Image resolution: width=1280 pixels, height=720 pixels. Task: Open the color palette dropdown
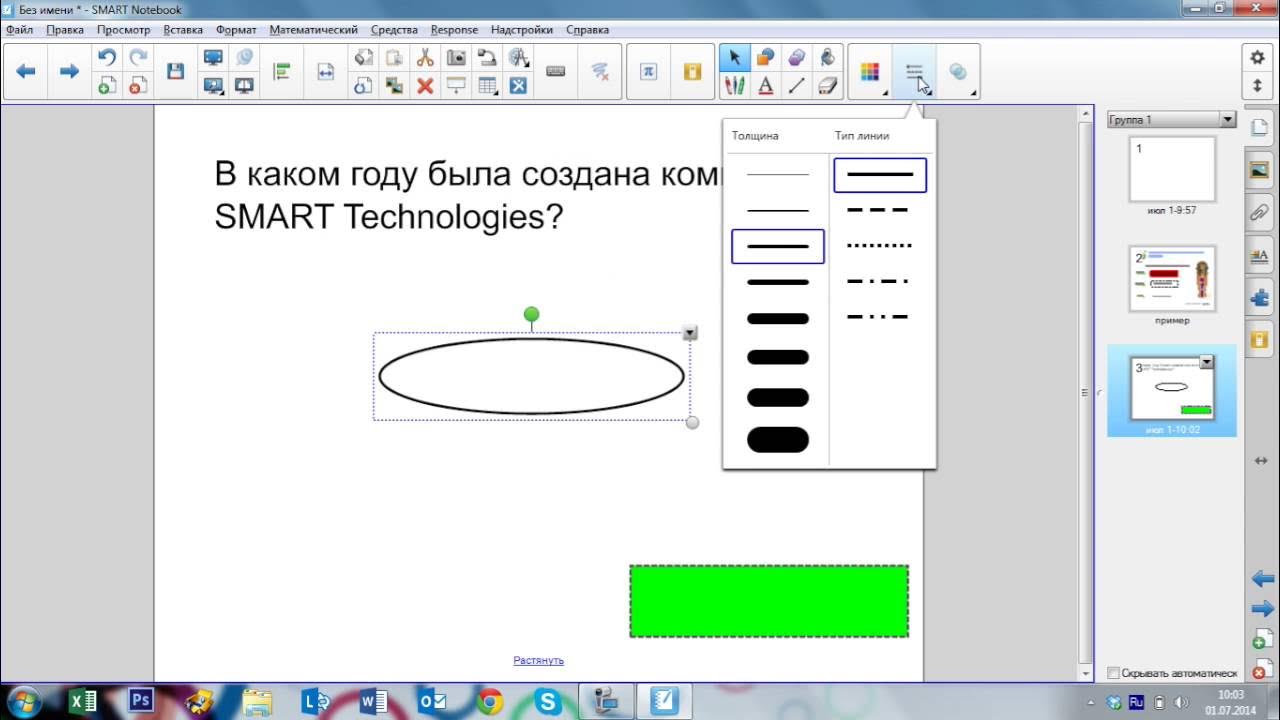click(x=870, y=72)
